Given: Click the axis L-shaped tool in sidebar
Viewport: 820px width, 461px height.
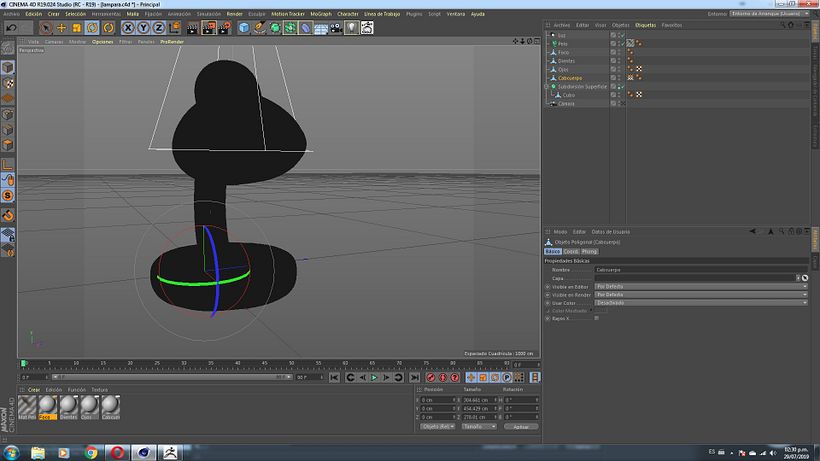Looking at the screenshot, I should pyautogui.click(x=8, y=165).
